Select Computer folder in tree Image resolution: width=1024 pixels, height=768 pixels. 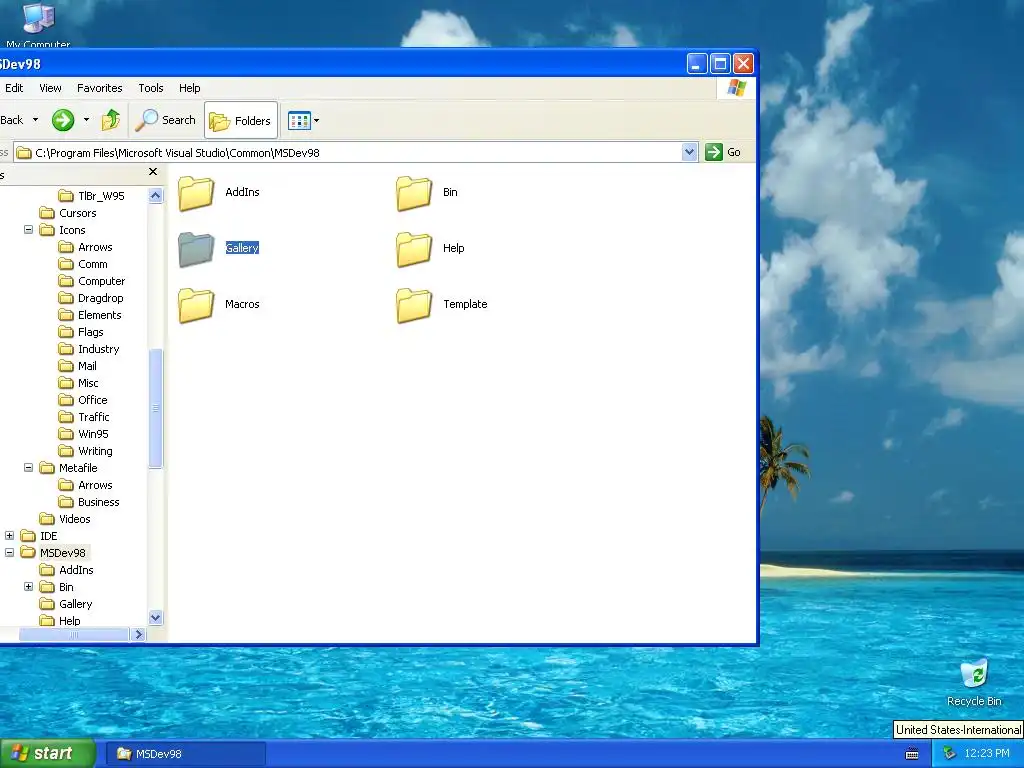point(91,281)
